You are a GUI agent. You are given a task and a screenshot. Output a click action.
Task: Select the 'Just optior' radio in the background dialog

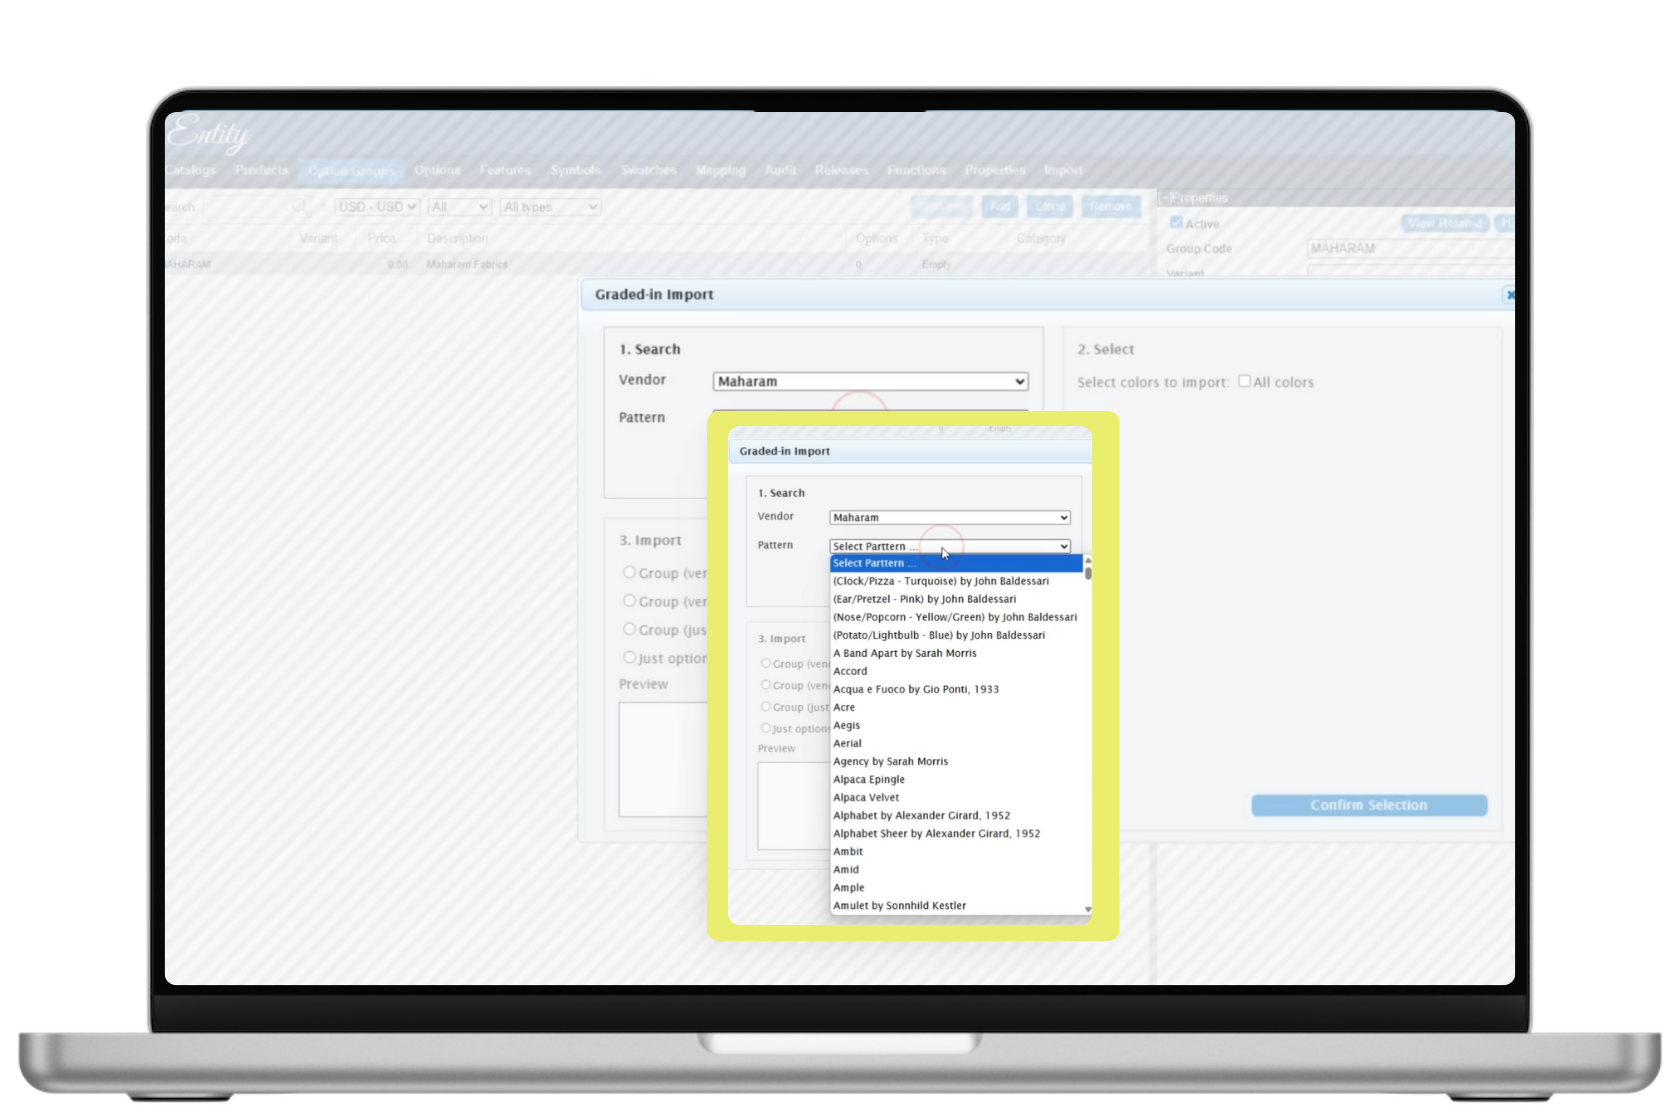(x=629, y=657)
